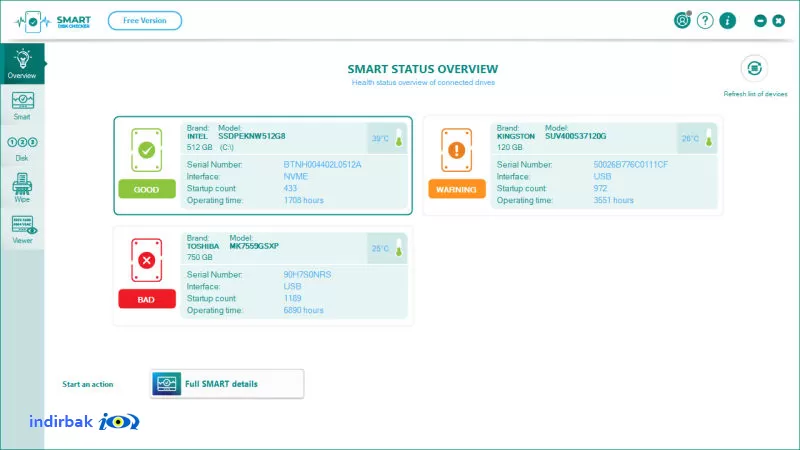Click the 6890 hours operating time
The width and height of the screenshot is (800, 450).
304,310
